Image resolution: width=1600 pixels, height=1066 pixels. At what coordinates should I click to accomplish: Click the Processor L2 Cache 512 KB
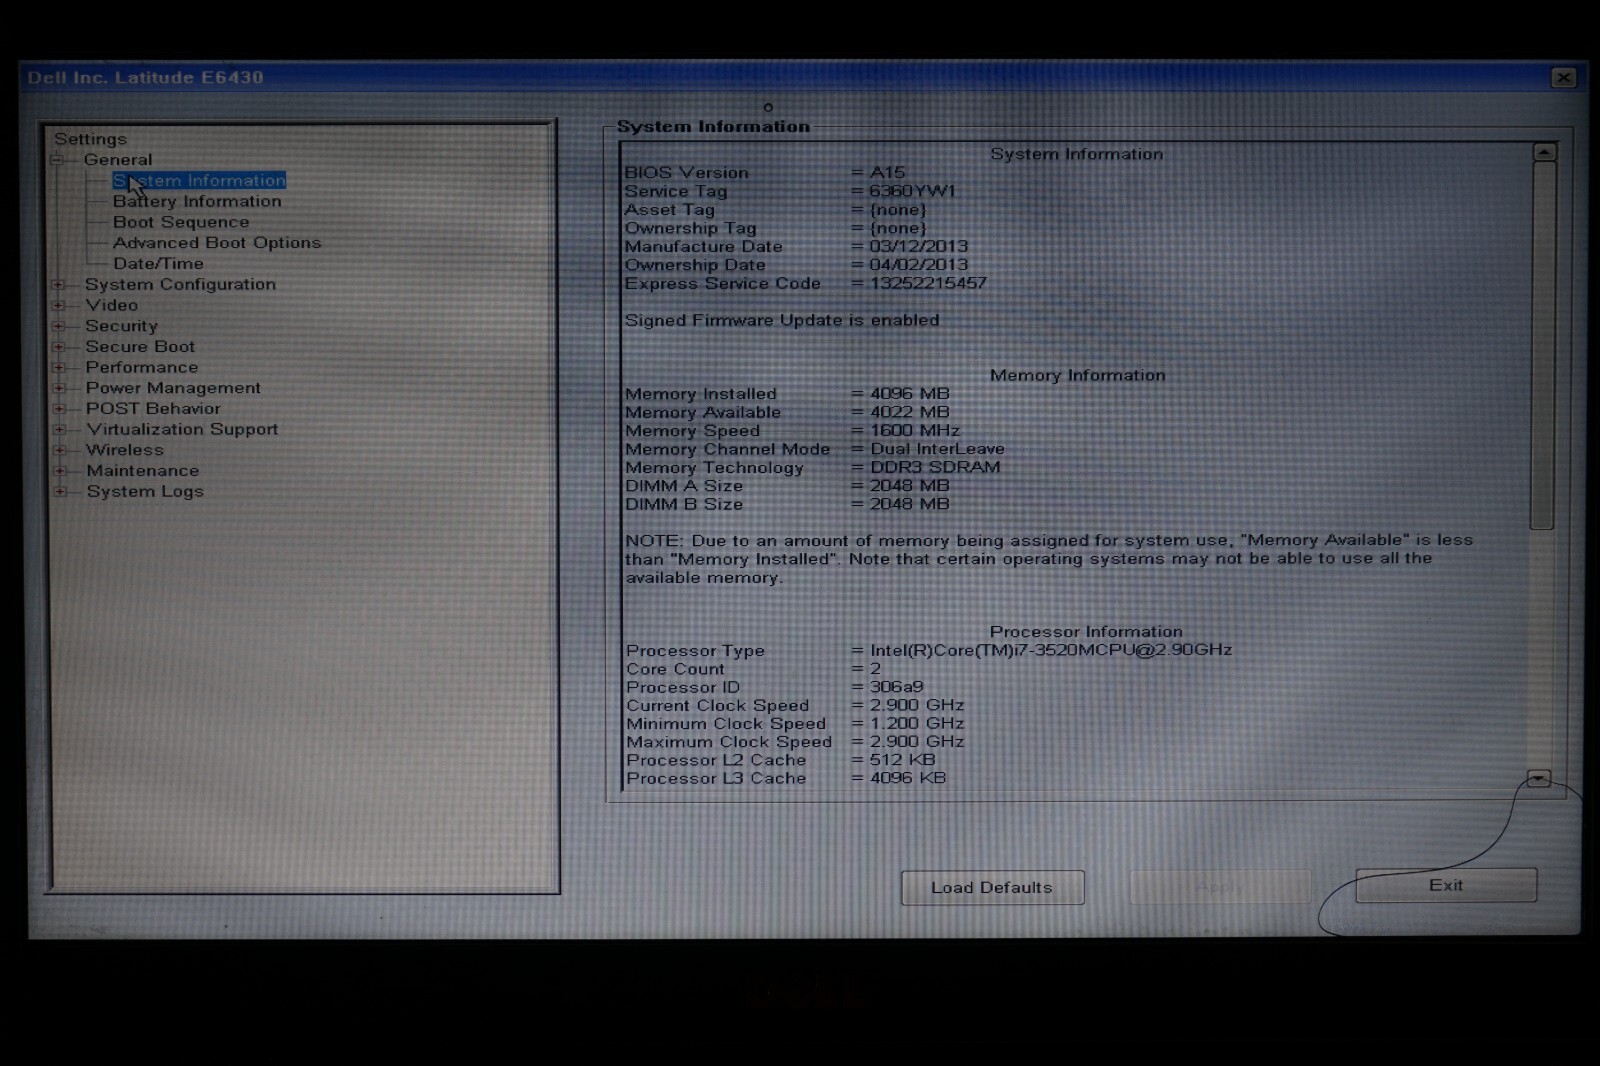click(x=902, y=760)
